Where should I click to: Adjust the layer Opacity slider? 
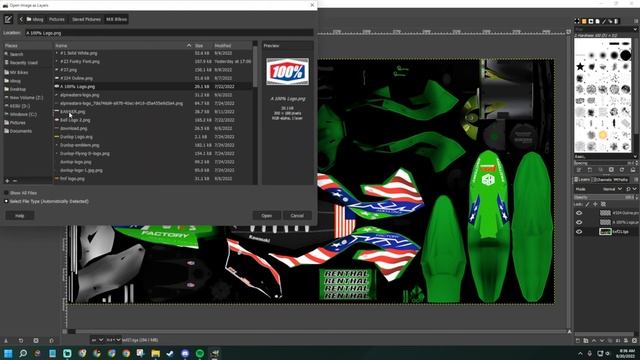606,197
